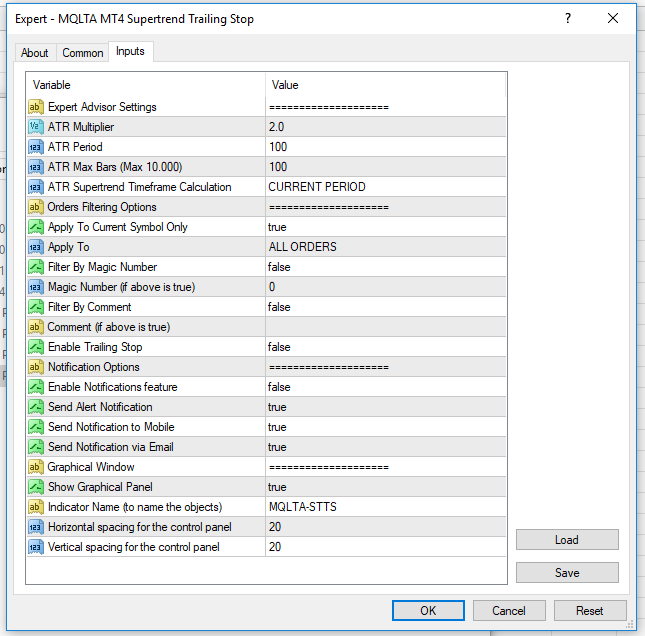
Task: Click the Save button
Action: pos(567,573)
